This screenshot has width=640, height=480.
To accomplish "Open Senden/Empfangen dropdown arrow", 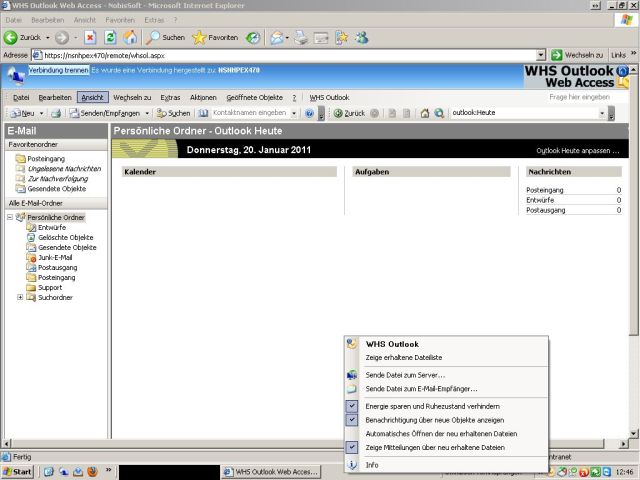I will tap(147, 113).
